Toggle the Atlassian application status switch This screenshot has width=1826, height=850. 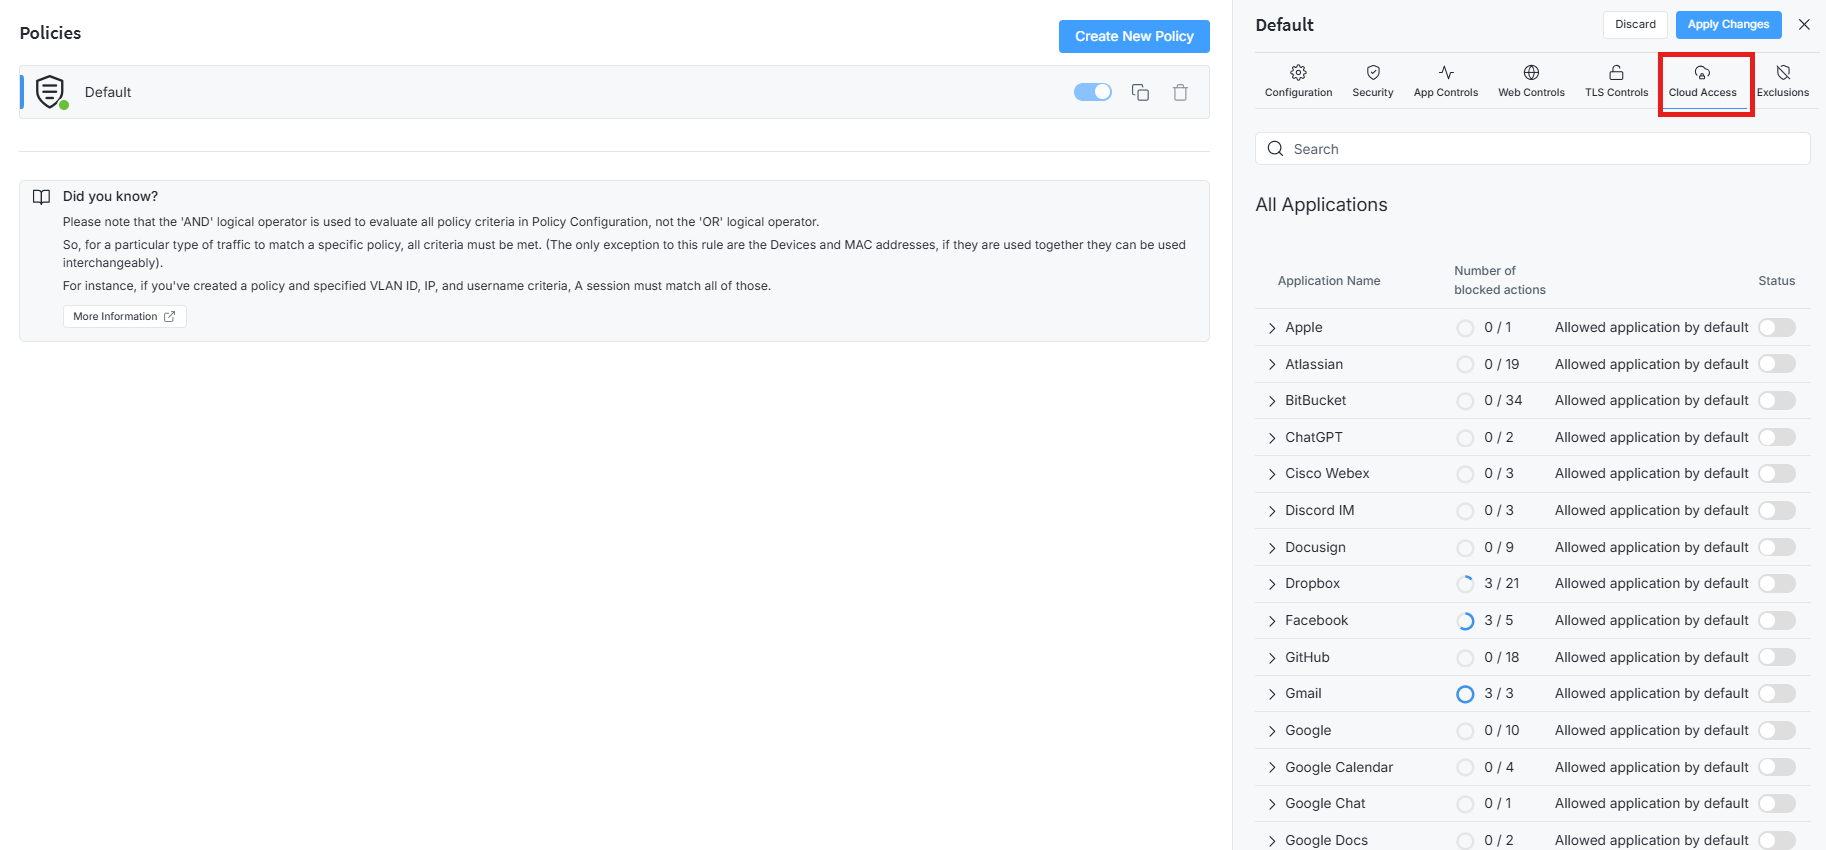[x=1777, y=364]
